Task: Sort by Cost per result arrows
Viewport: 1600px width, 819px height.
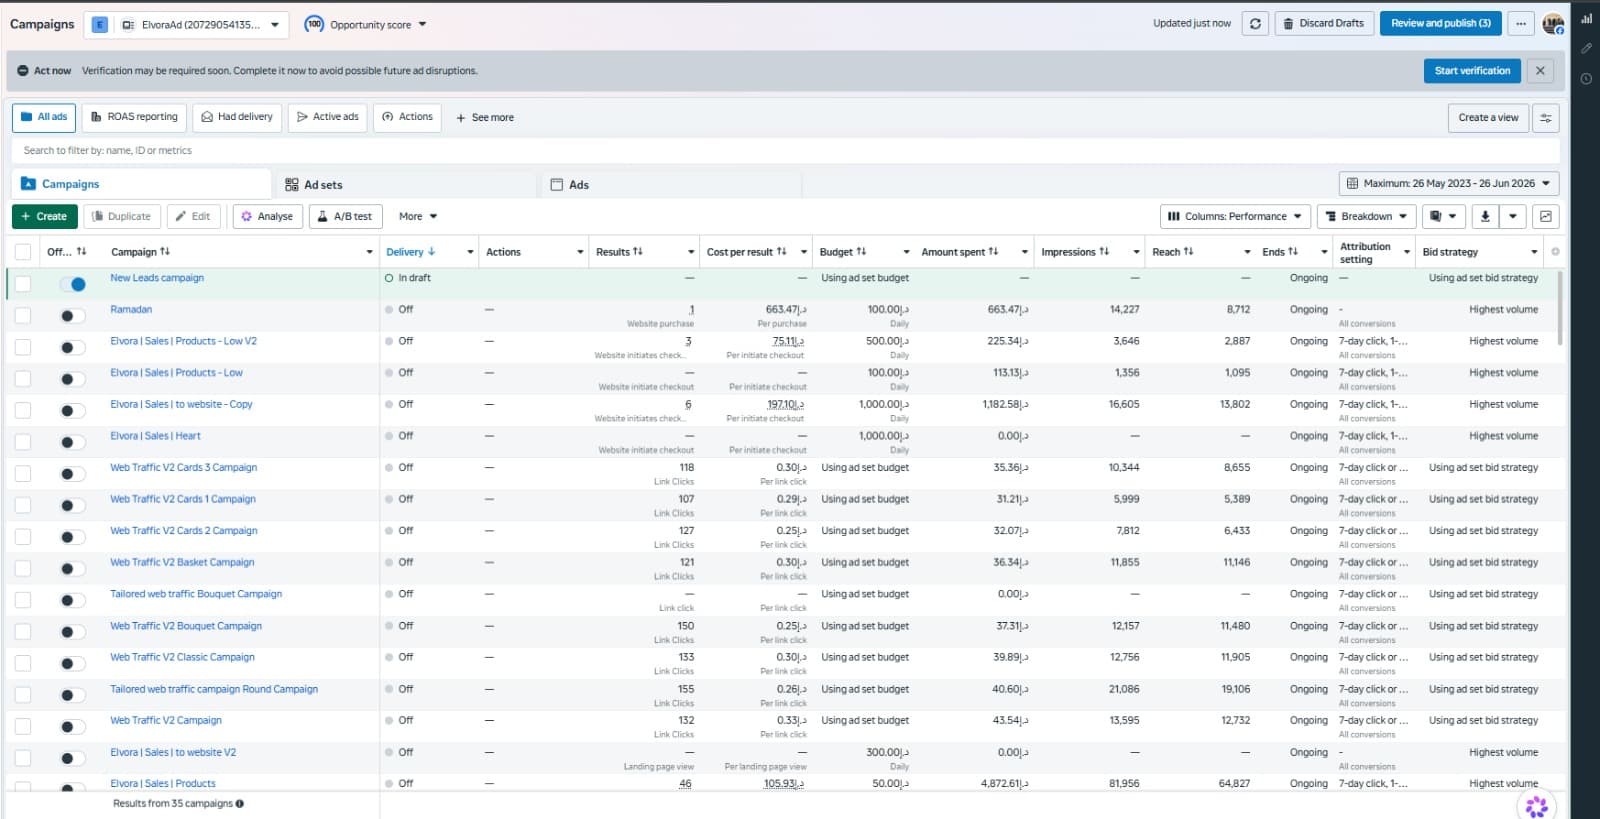Action: click(x=782, y=252)
